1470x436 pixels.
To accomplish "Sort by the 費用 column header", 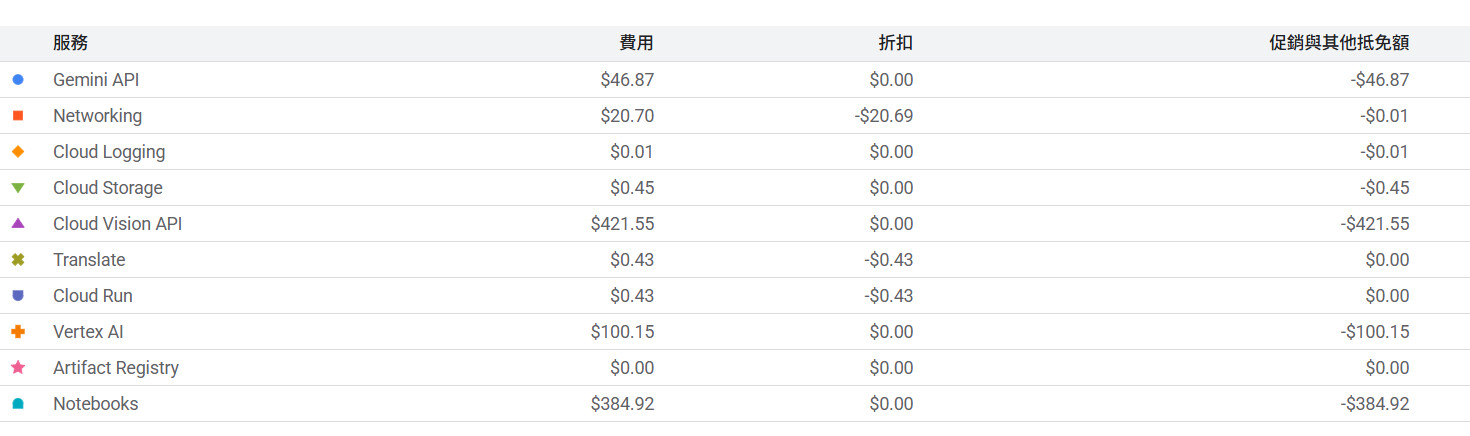I will pos(636,43).
